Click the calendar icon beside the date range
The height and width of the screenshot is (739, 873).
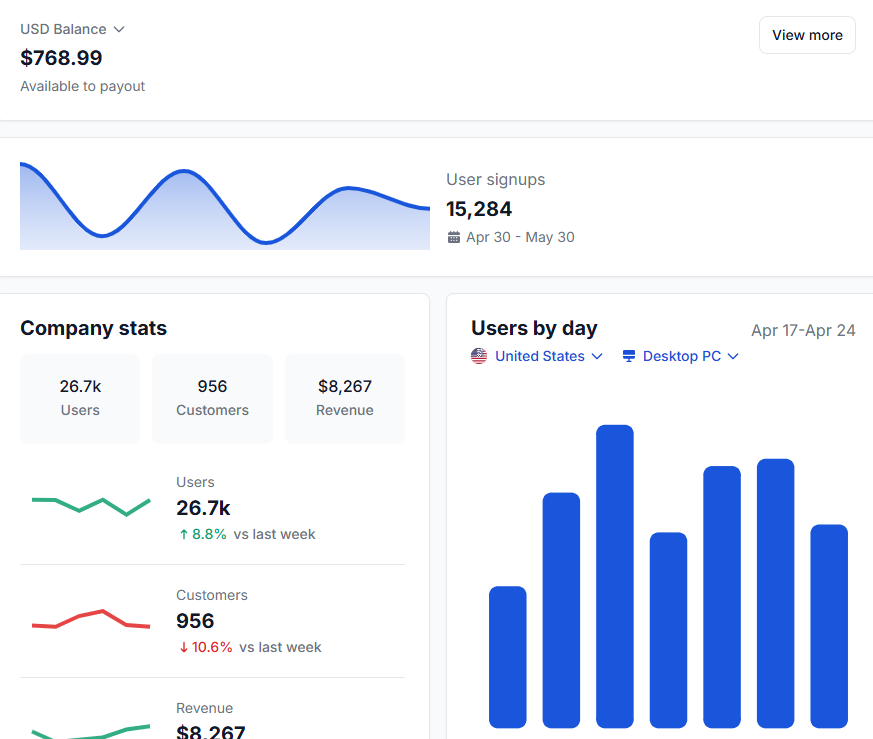click(x=453, y=237)
